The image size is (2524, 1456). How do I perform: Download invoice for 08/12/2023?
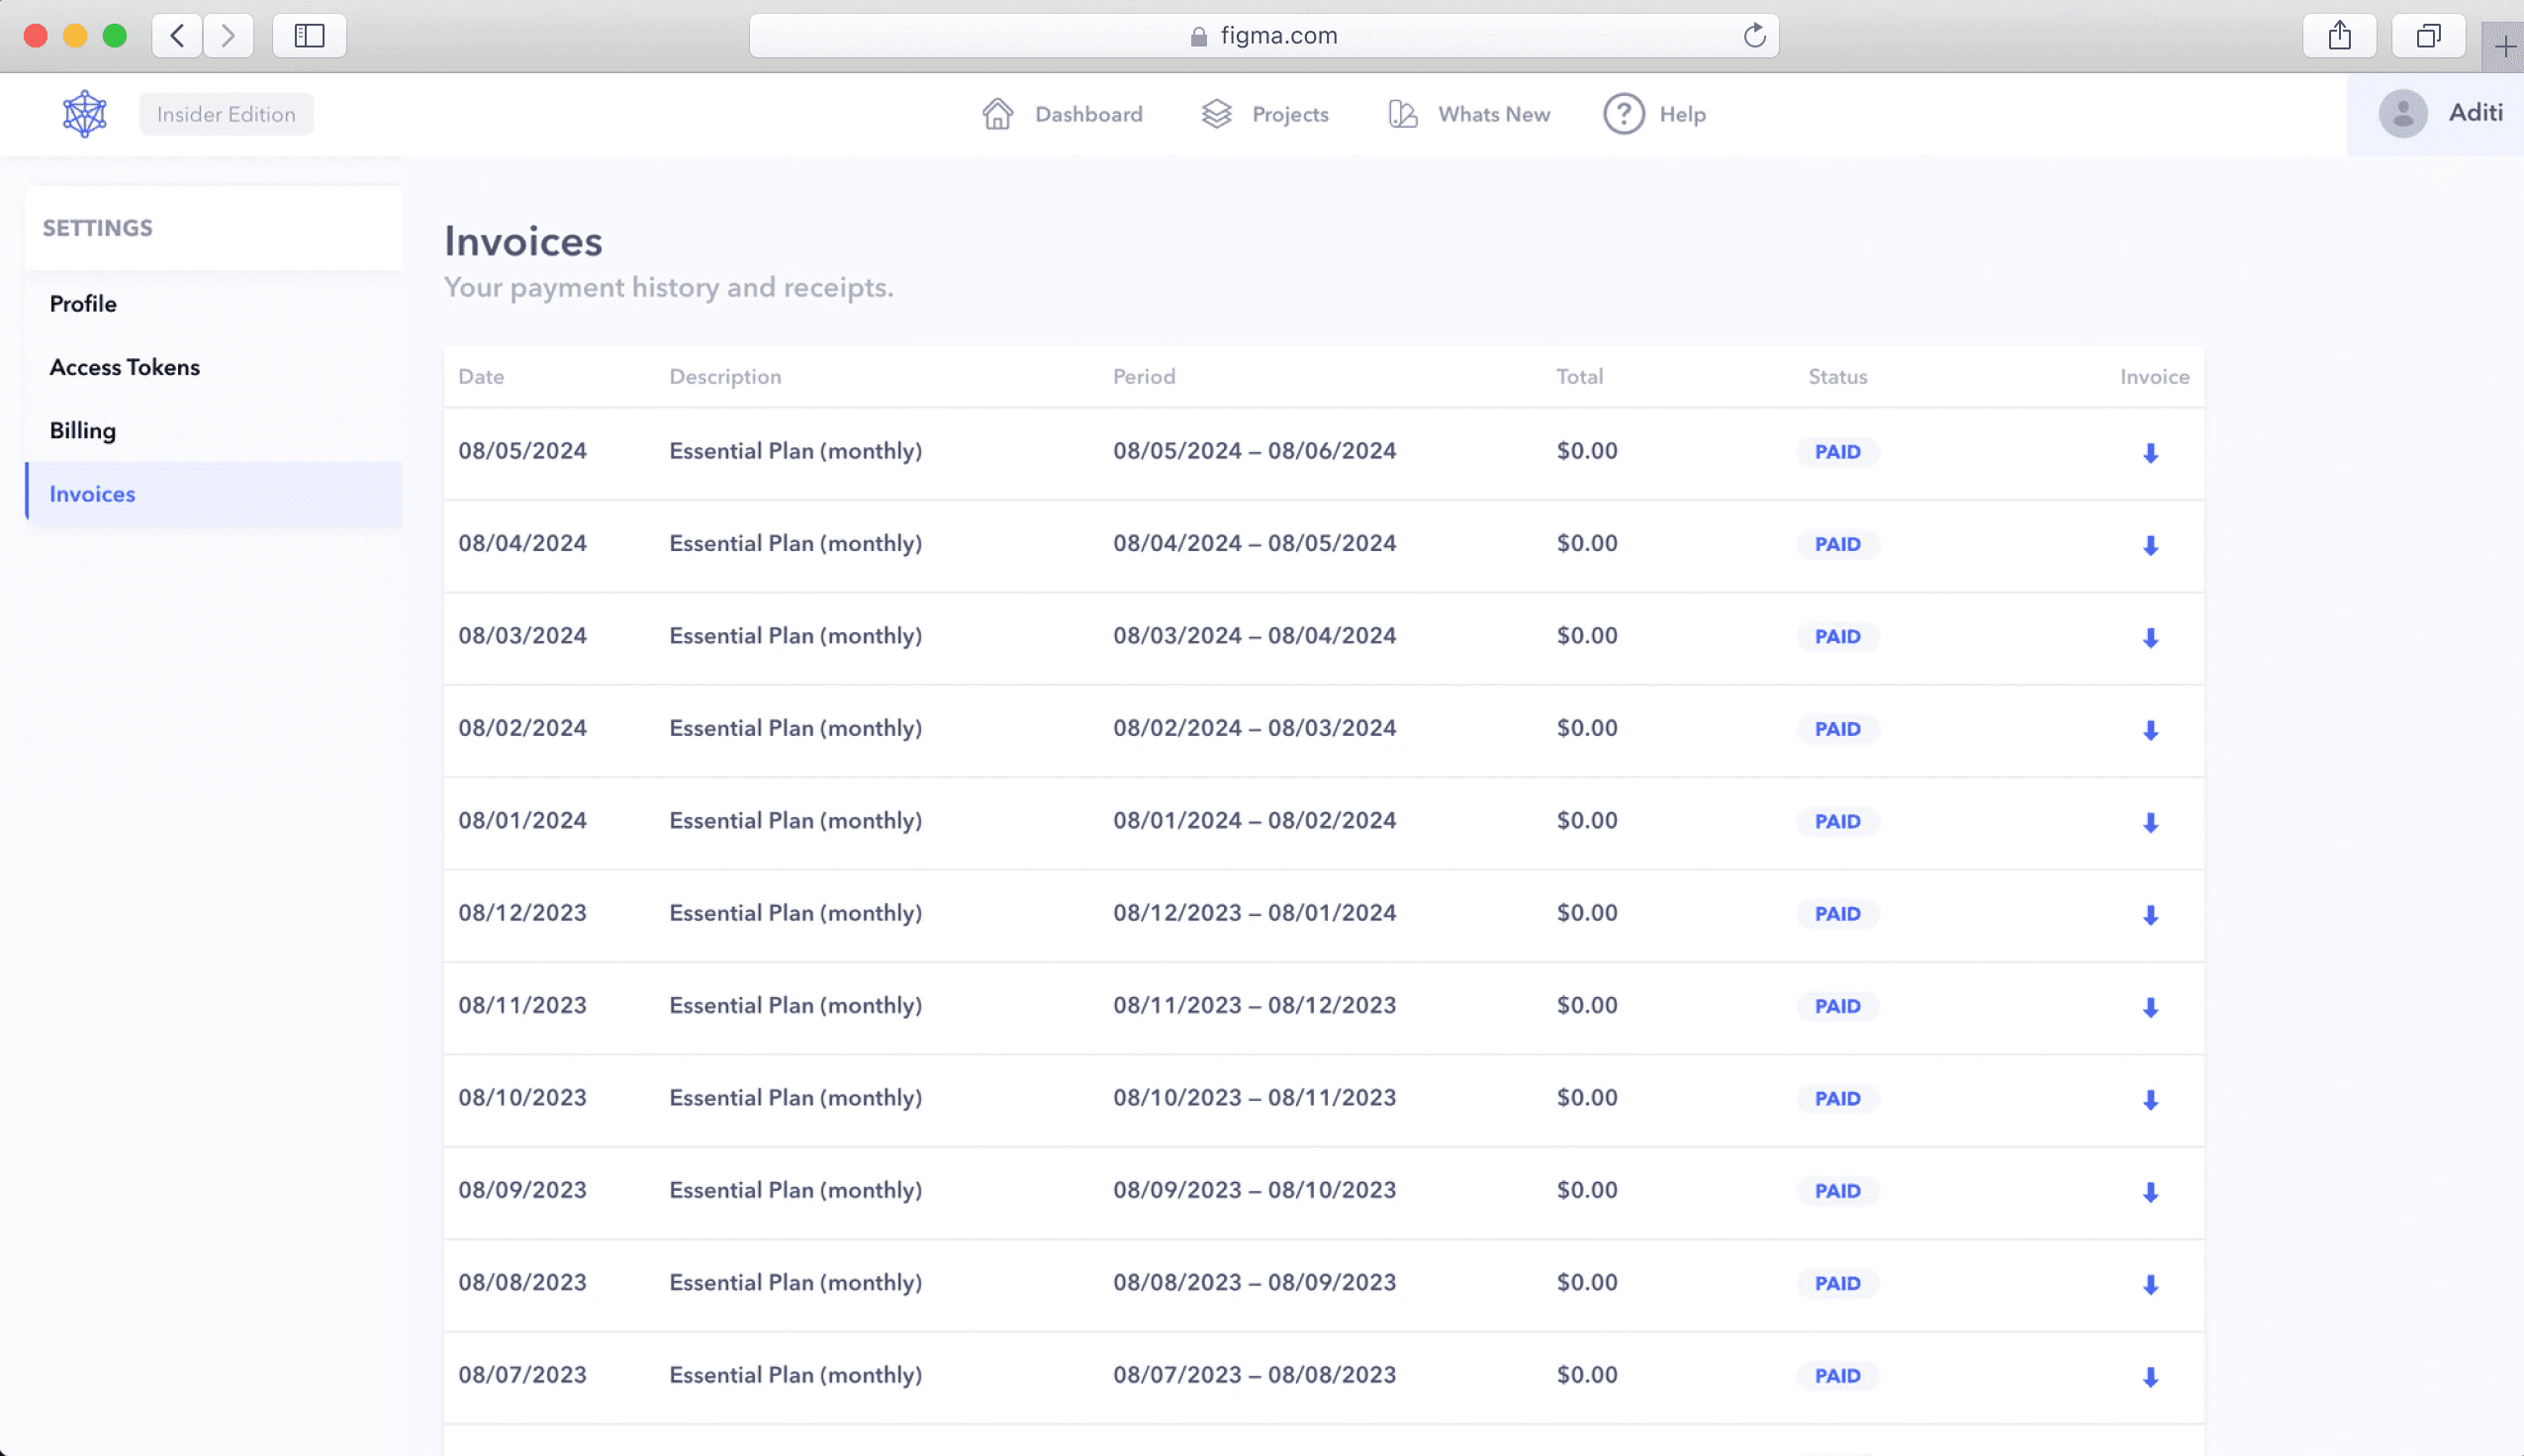click(2150, 915)
